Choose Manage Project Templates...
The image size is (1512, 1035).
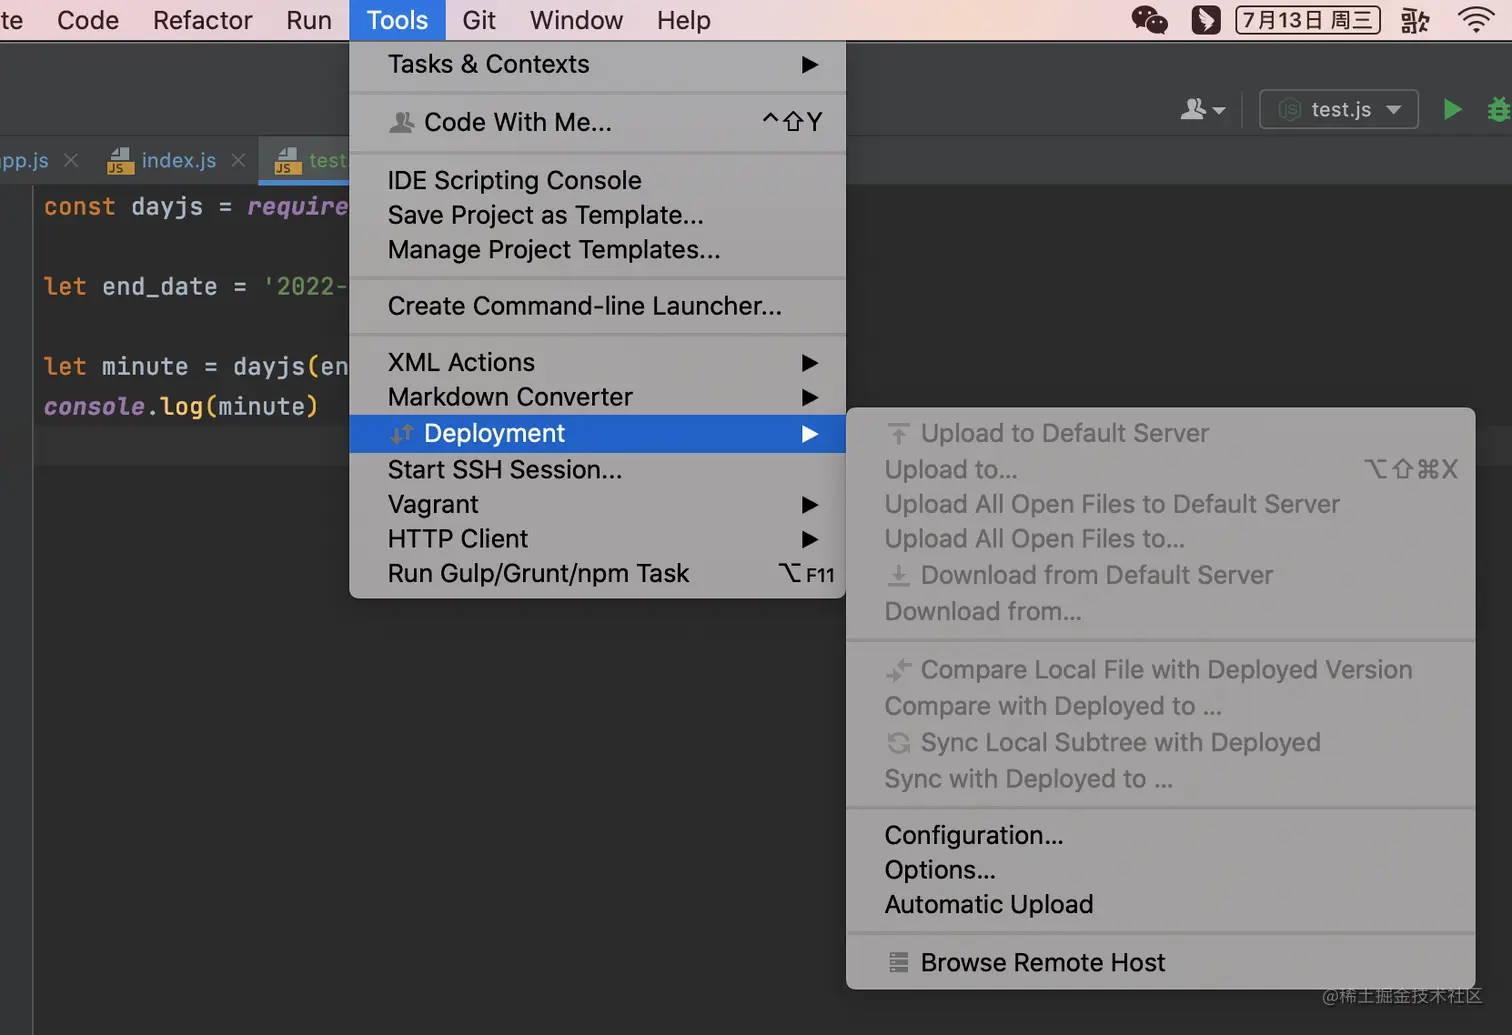coord(597,250)
